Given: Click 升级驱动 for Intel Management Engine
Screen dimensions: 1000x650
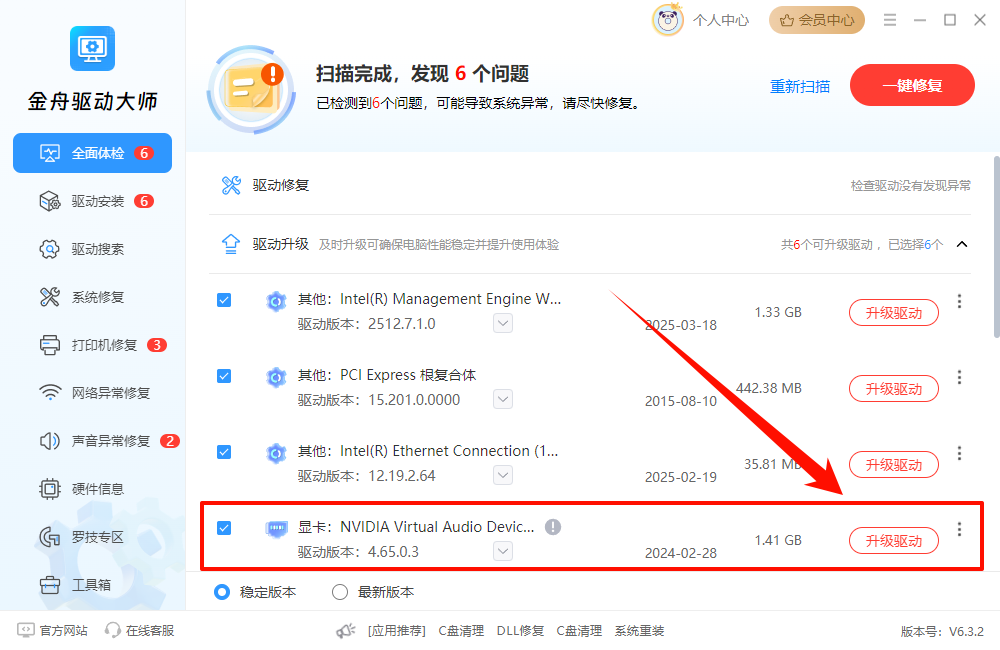Looking at the screenshot, I should pyautogui.click(x=893, y=313).
